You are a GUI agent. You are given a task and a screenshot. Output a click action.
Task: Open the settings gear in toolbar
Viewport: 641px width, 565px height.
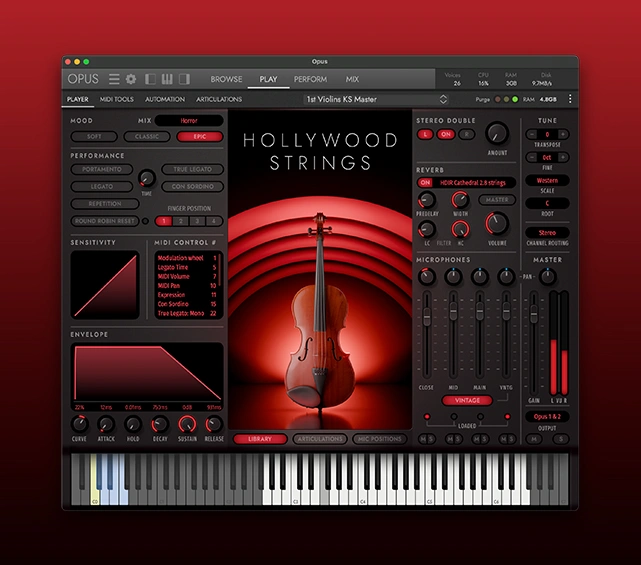[x=131, y=79]
